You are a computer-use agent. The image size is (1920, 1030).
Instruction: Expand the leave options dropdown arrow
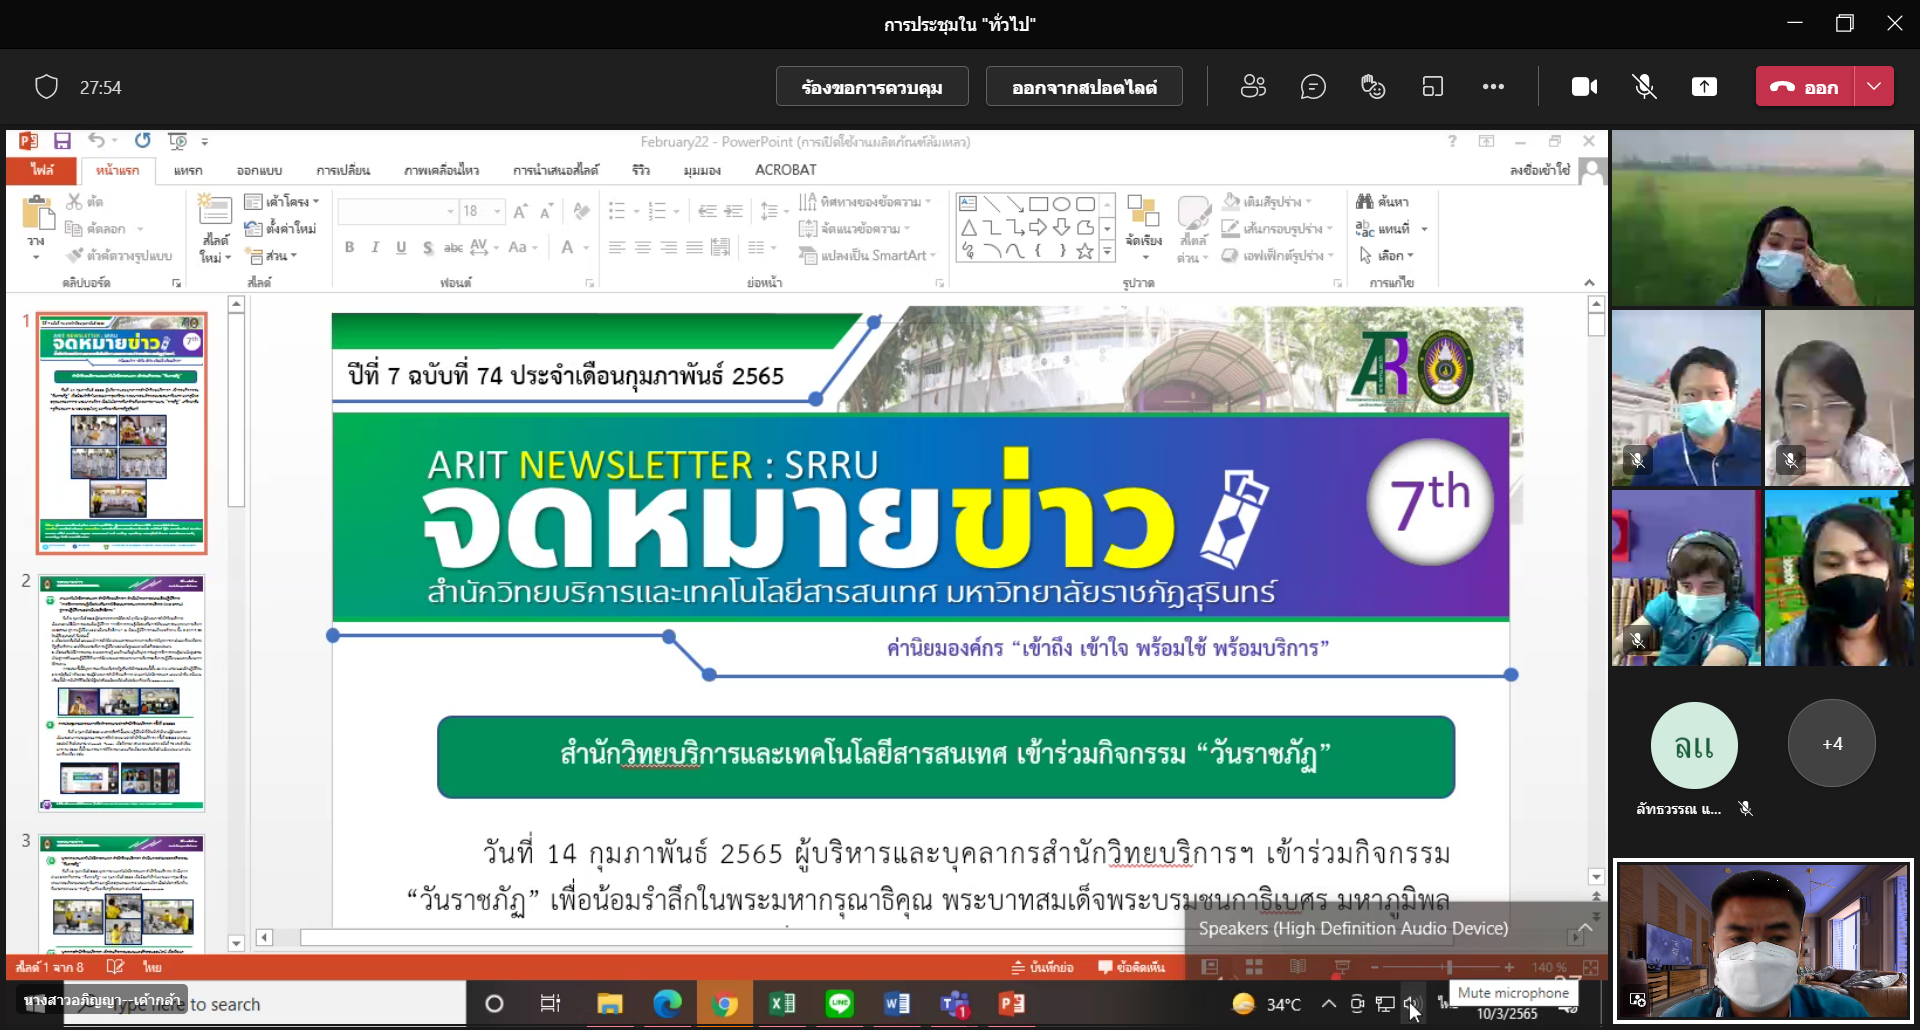[1874, 87]
